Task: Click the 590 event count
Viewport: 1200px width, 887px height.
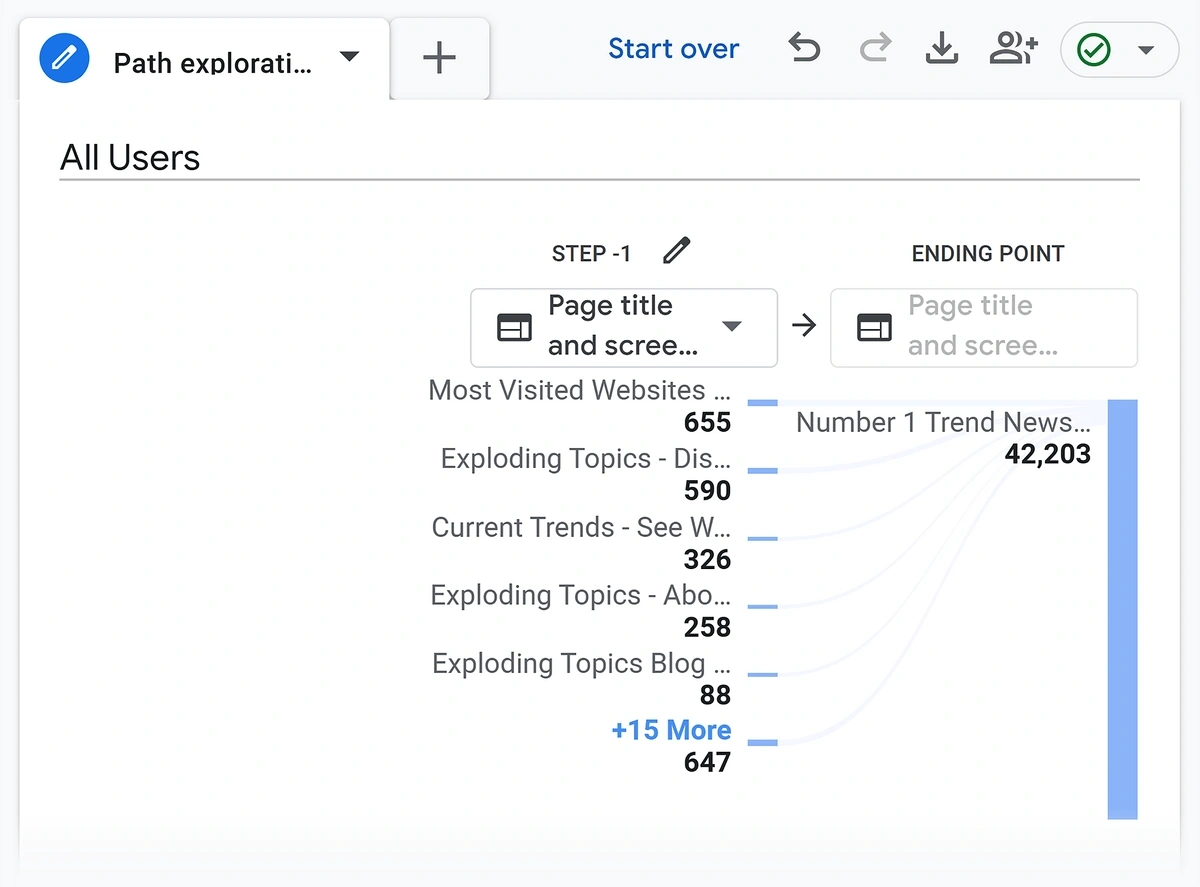Action: point(708,490)
